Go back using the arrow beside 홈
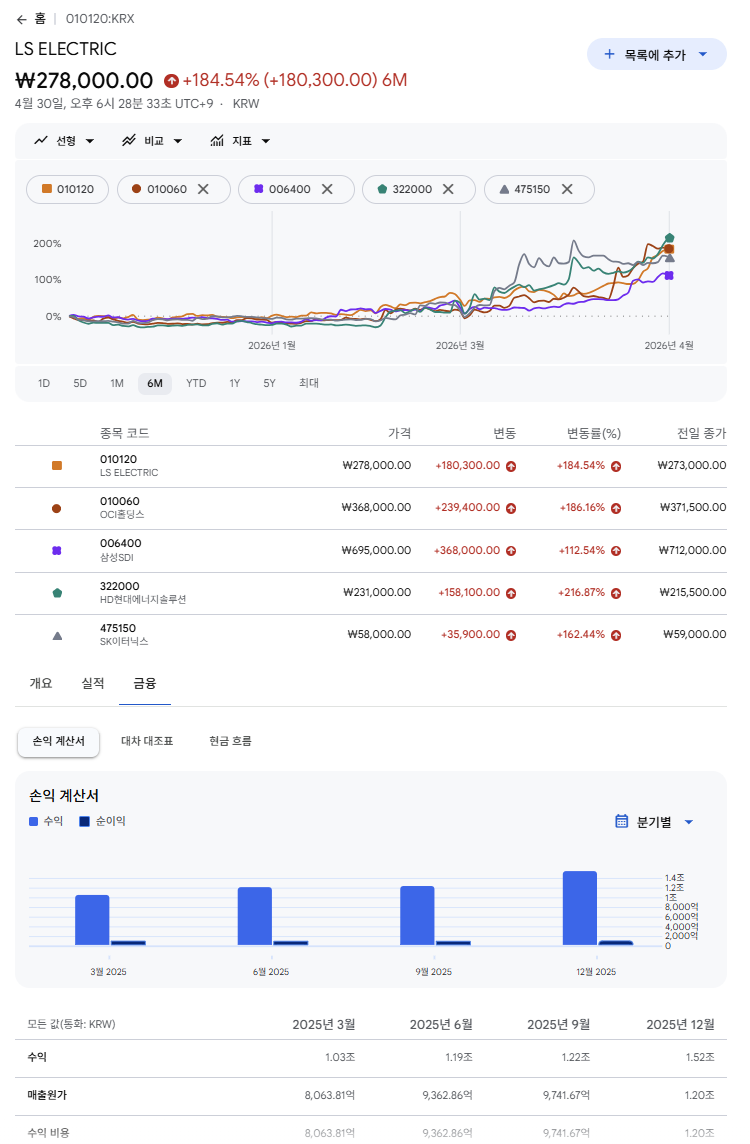 coord(21,19)
